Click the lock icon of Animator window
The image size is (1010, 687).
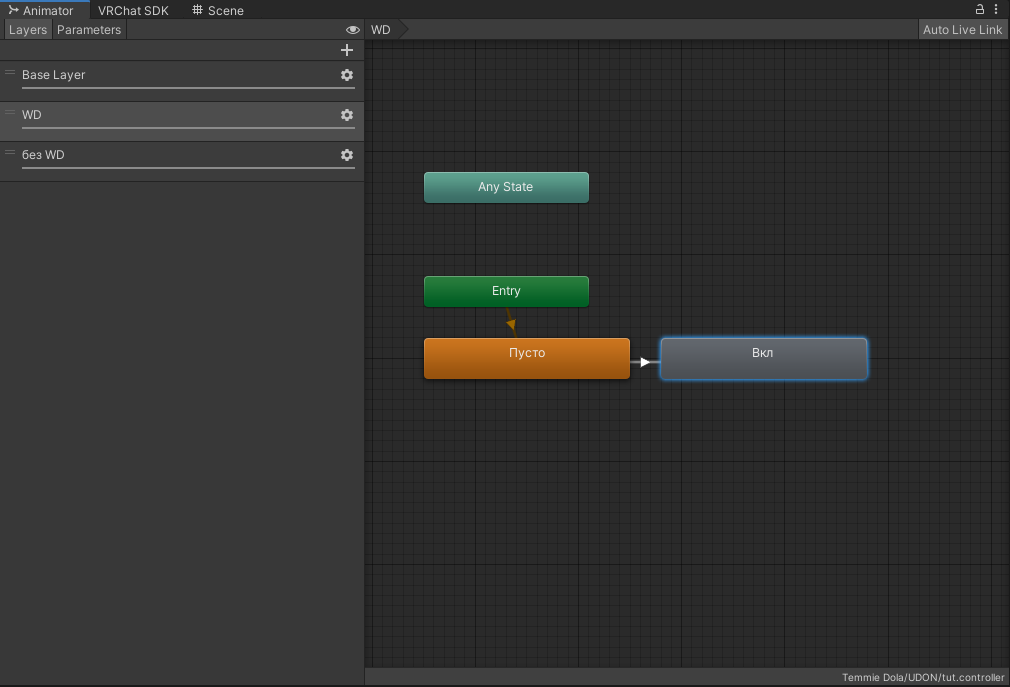click(x=981, y=9)
